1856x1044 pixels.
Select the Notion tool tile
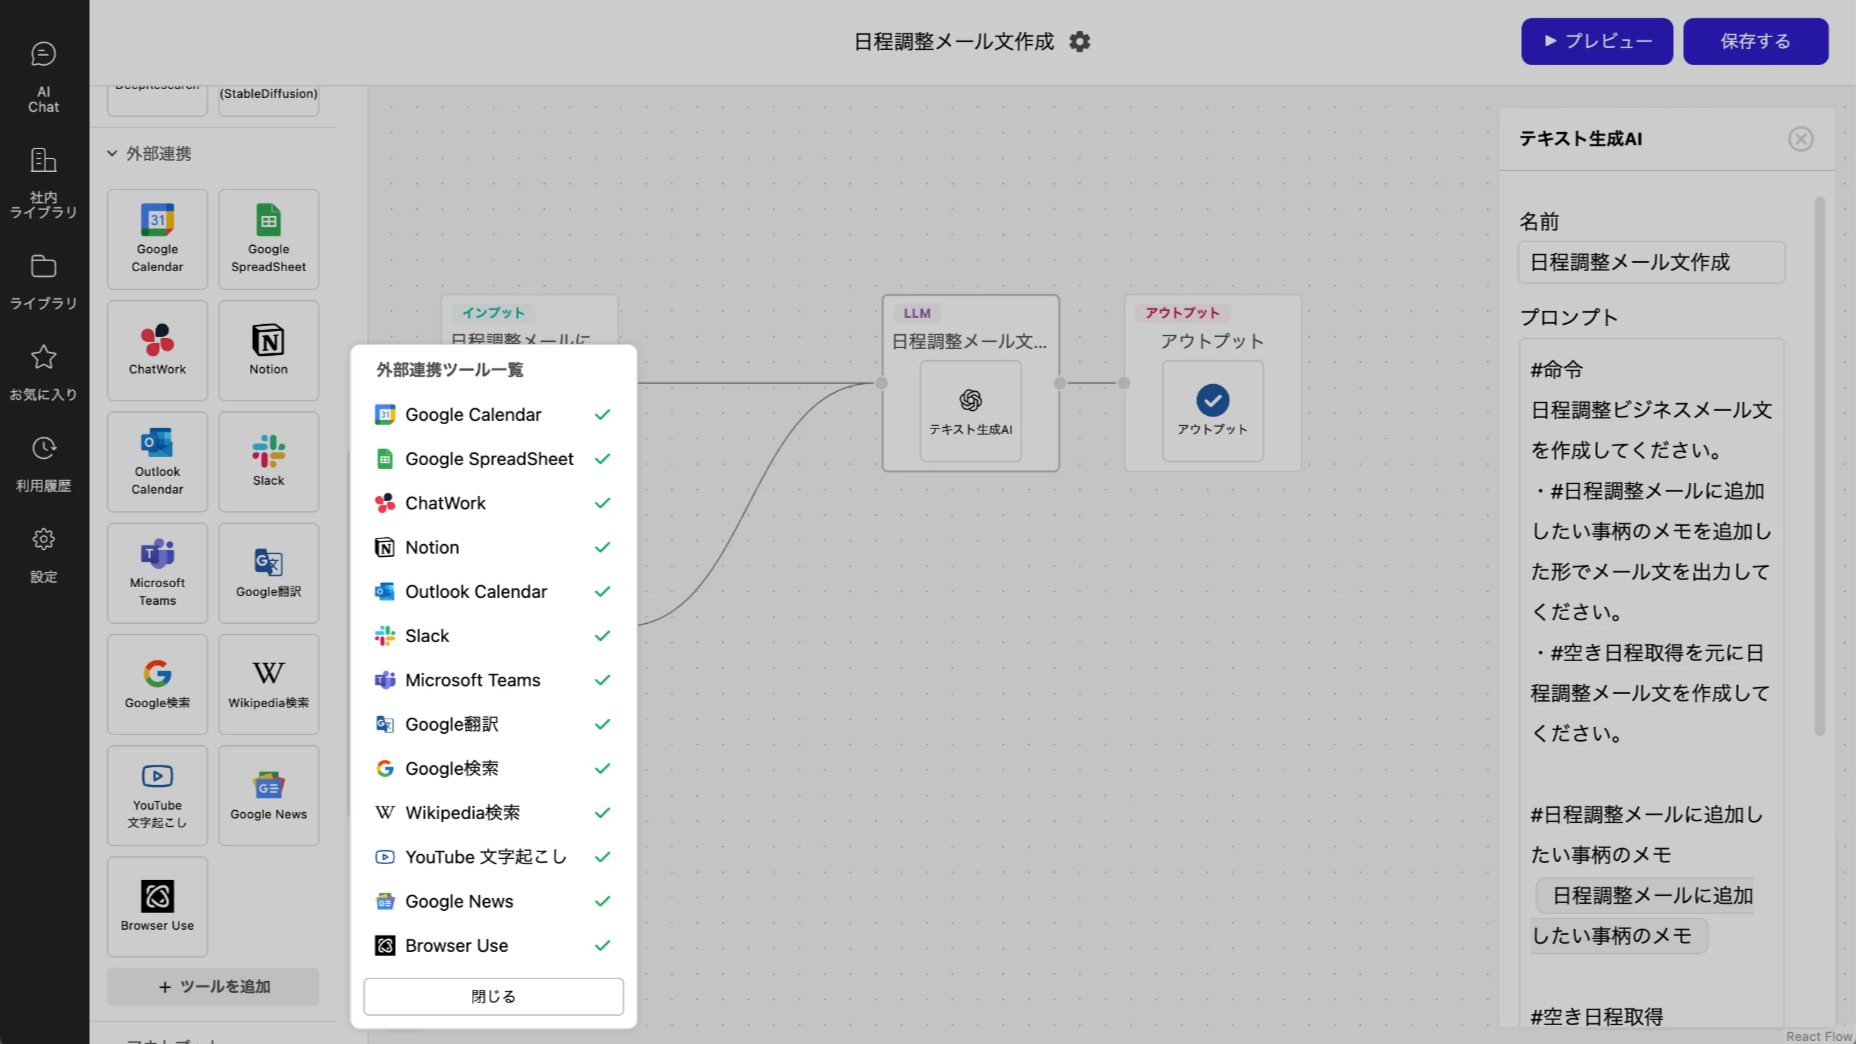269,351
